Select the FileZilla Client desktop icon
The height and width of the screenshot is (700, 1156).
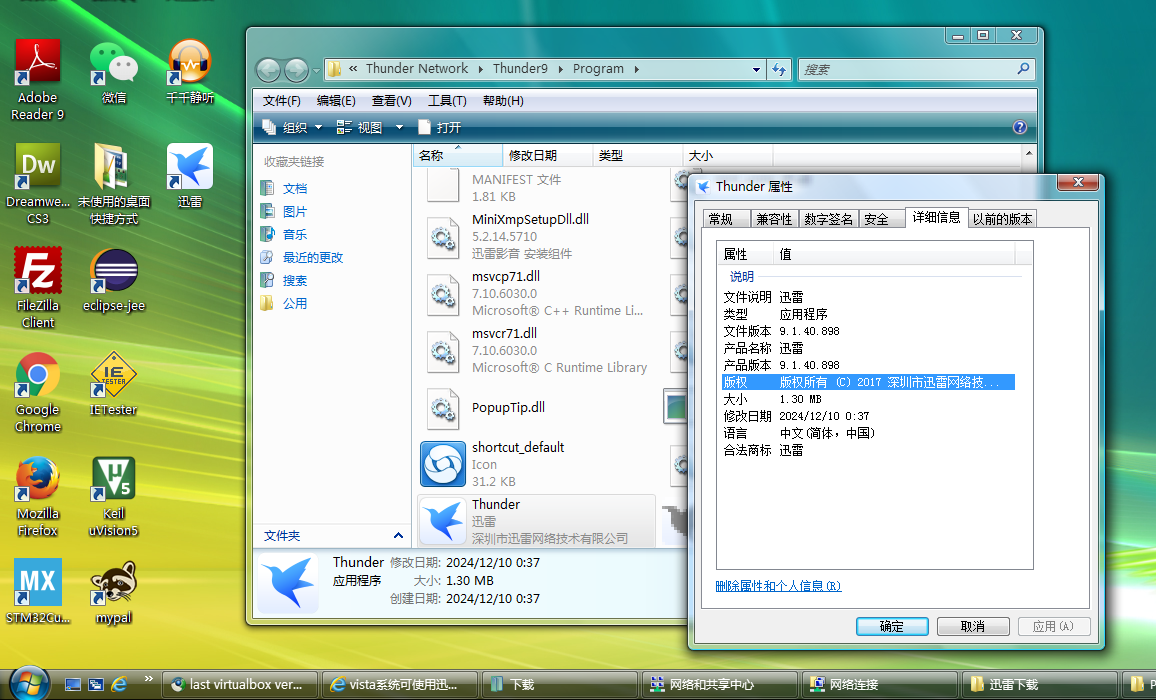tap(38, 288)
